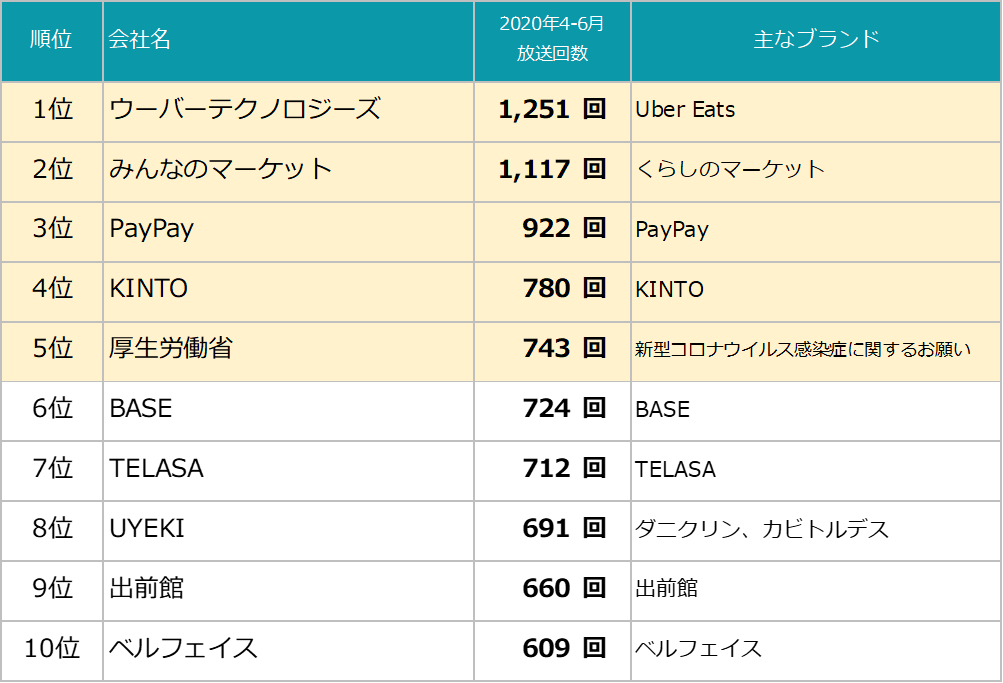
Task: Click the 主なブランド column header
Action: pyautogui.click(x=816, y=41)
